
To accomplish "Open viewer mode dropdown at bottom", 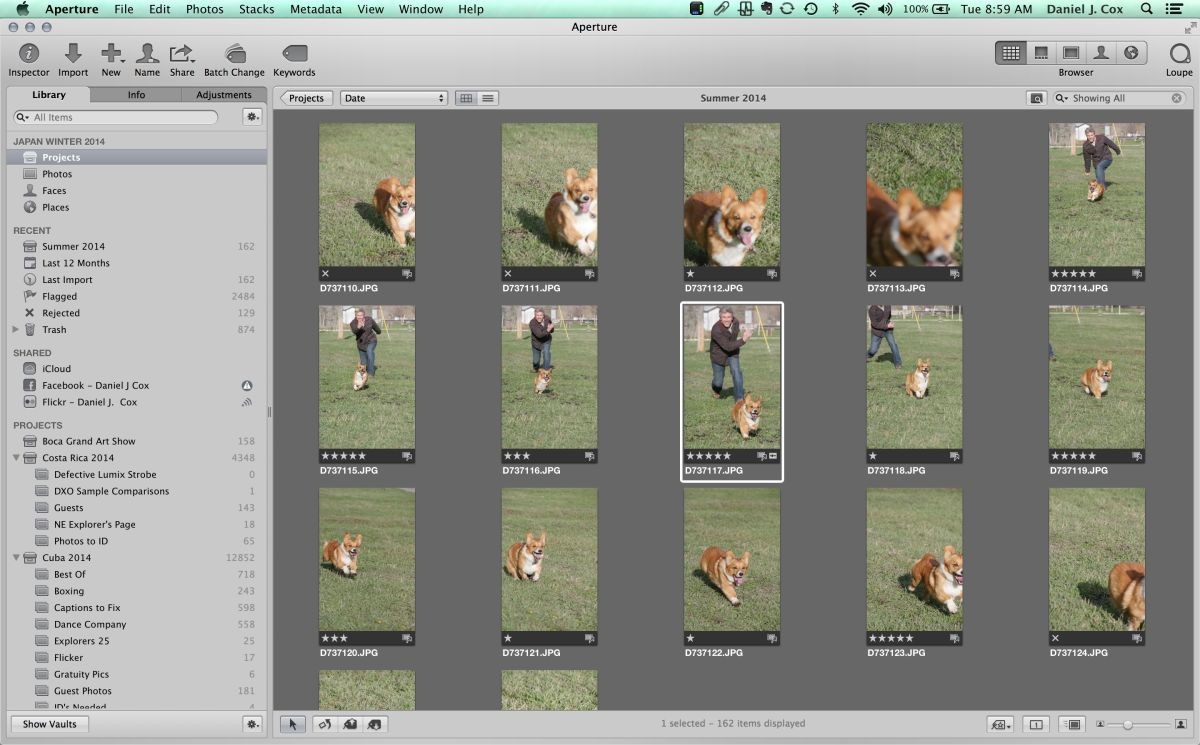I will 1000,724.
